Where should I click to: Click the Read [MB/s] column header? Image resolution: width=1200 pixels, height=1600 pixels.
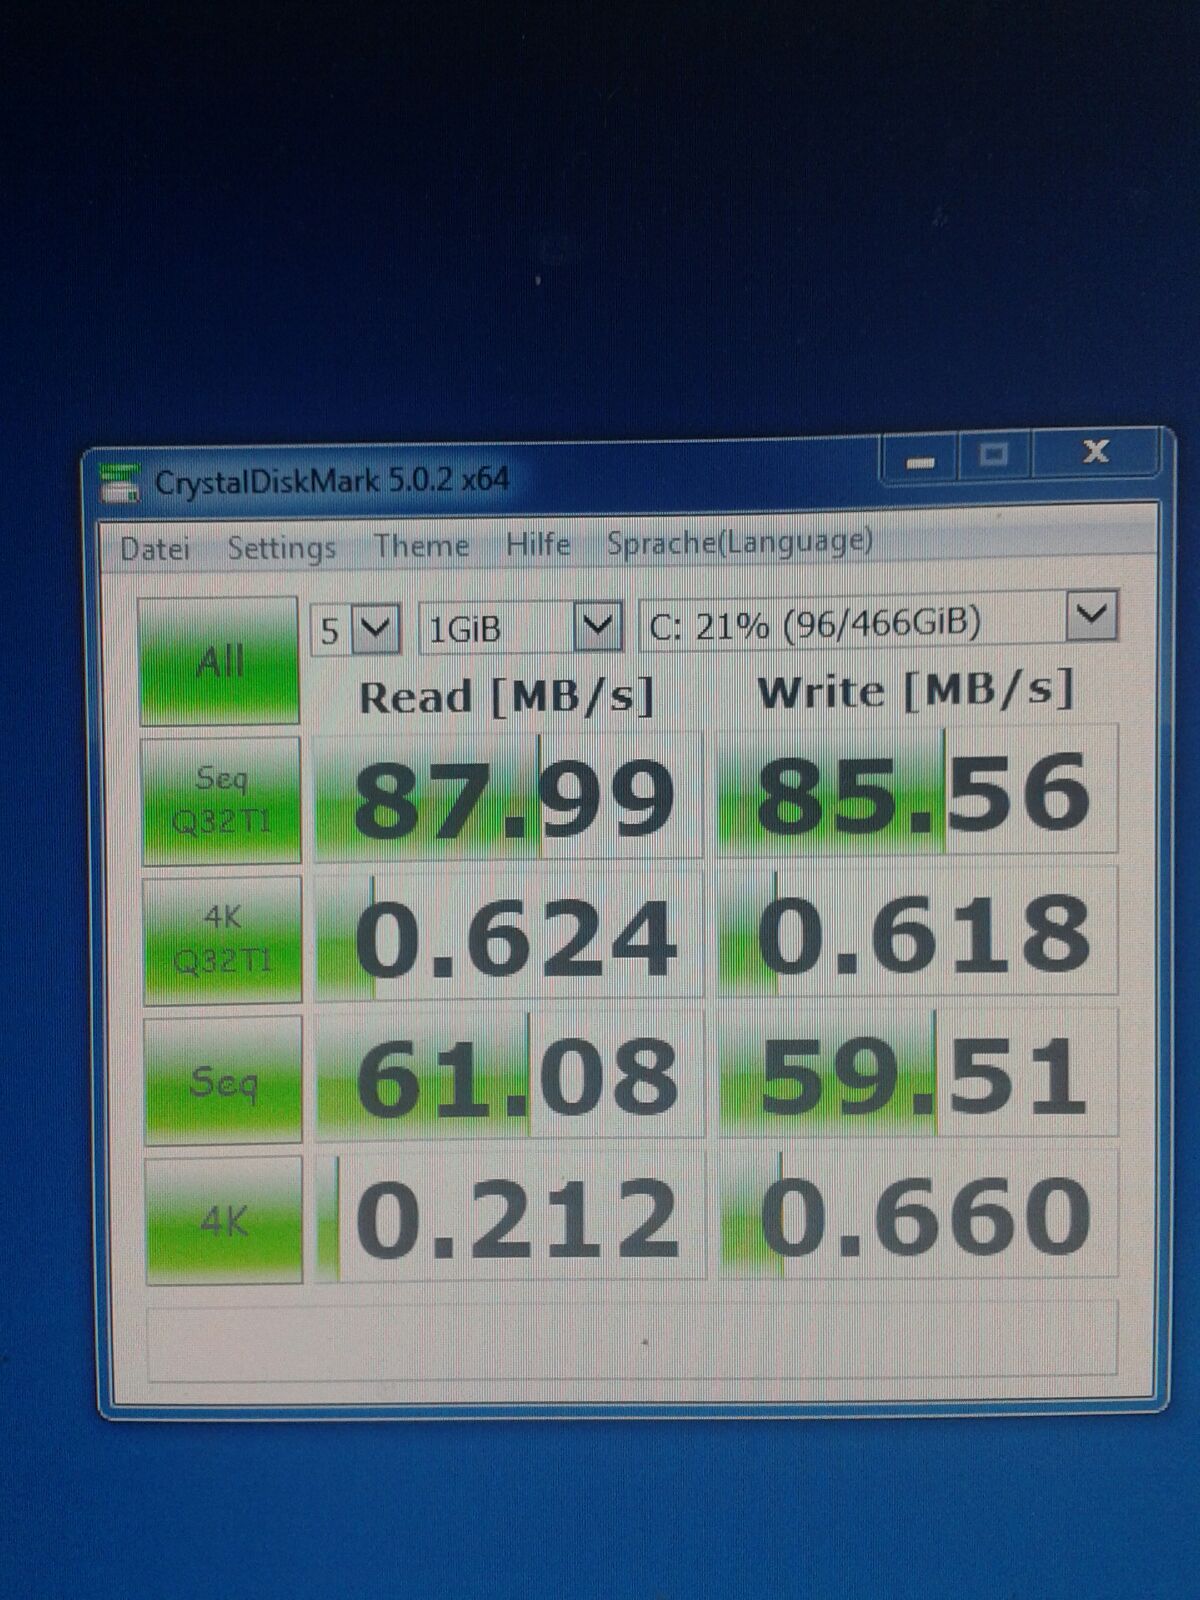point(506,697)
